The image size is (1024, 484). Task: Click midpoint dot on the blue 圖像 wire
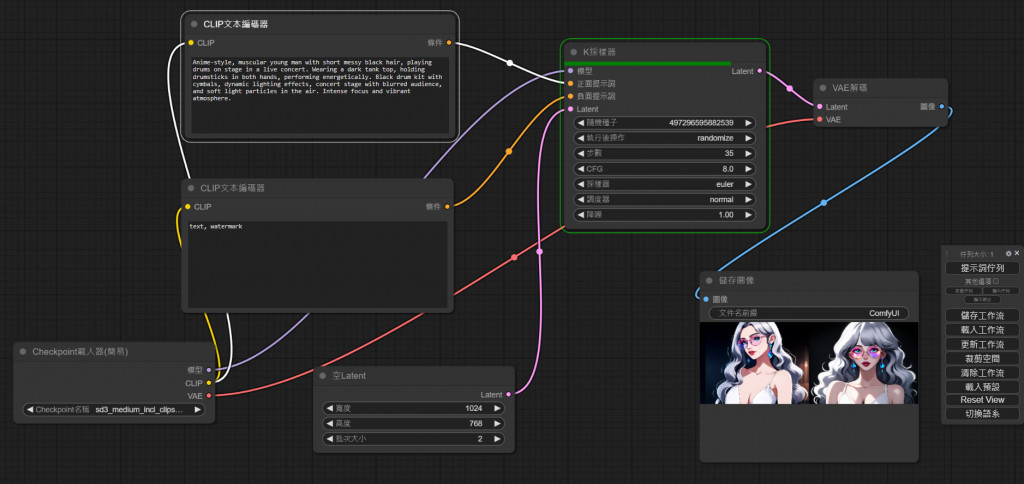824,202
